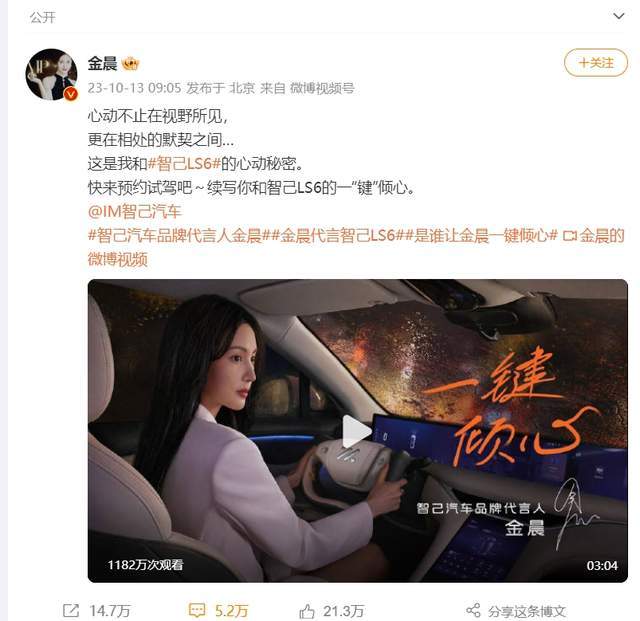Click the 分享这条博文 text
The height and width of the screenshot is (621, 640).
coord(527,611)
